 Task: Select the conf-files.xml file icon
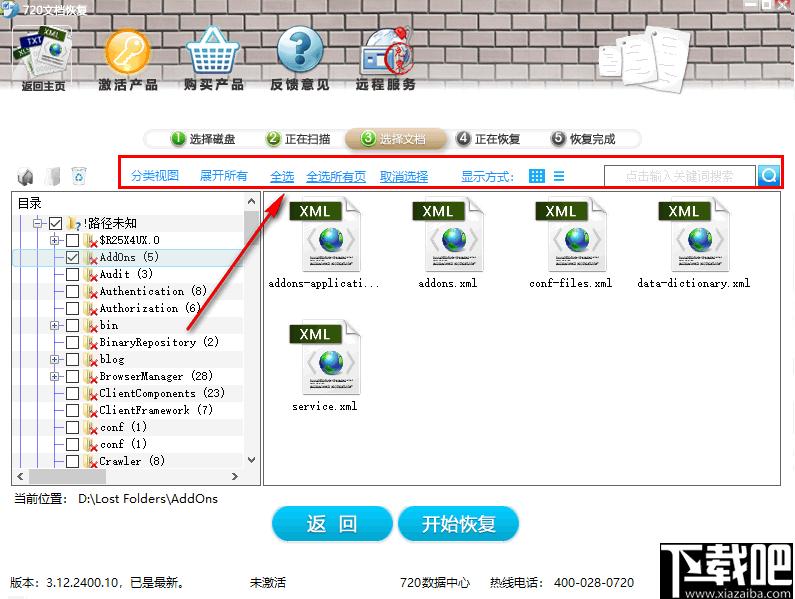click(571, 234)
